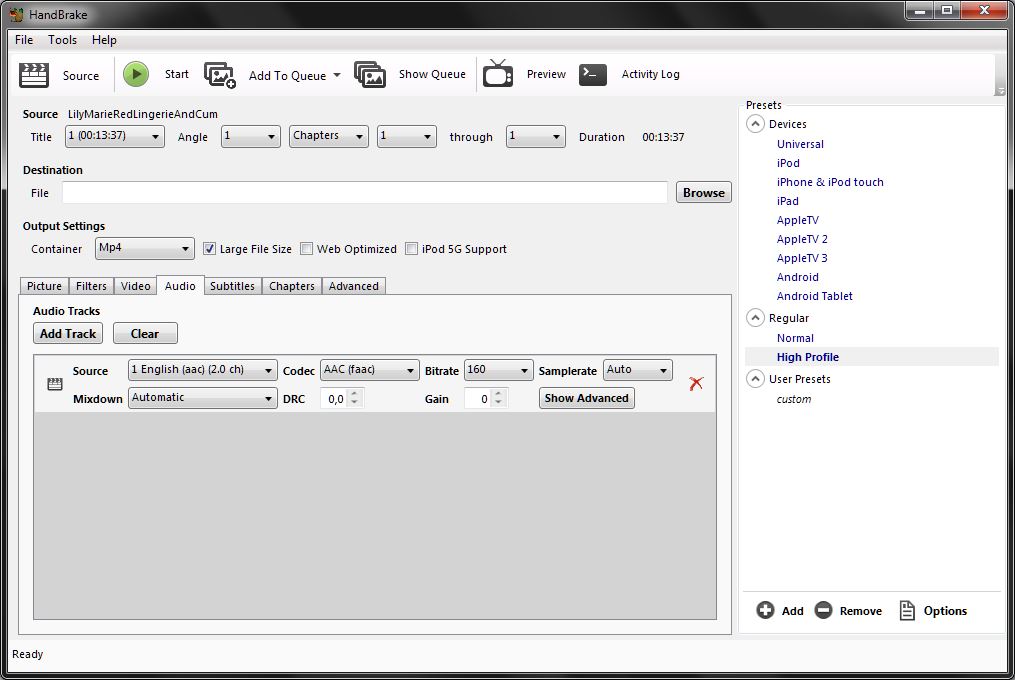
Task: Toggle Large File Size checkbox
Action: pyautogui.click(x=209, y=249)
